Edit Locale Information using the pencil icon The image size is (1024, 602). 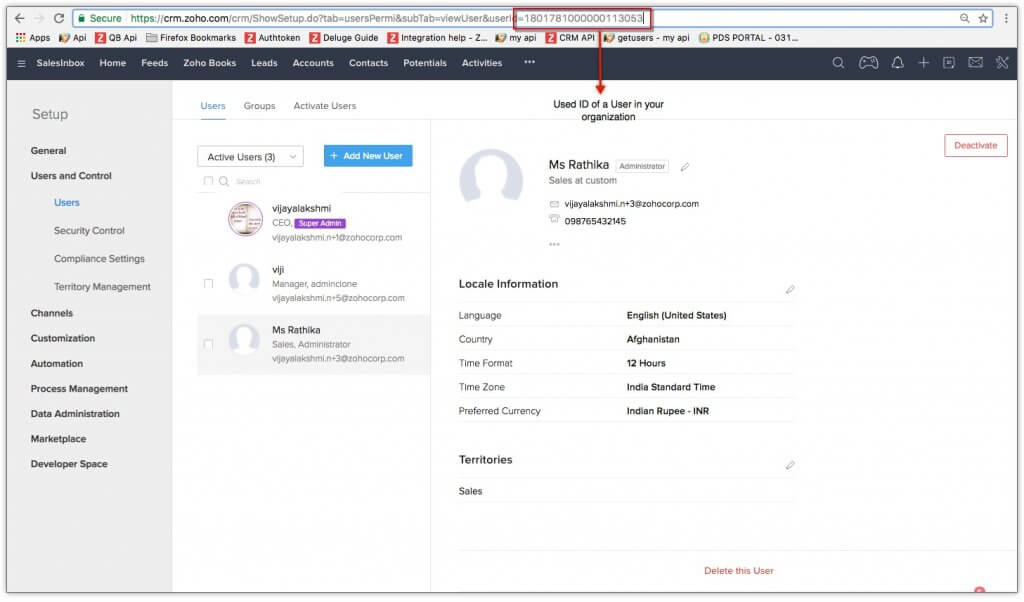click(x=791, y=289)
